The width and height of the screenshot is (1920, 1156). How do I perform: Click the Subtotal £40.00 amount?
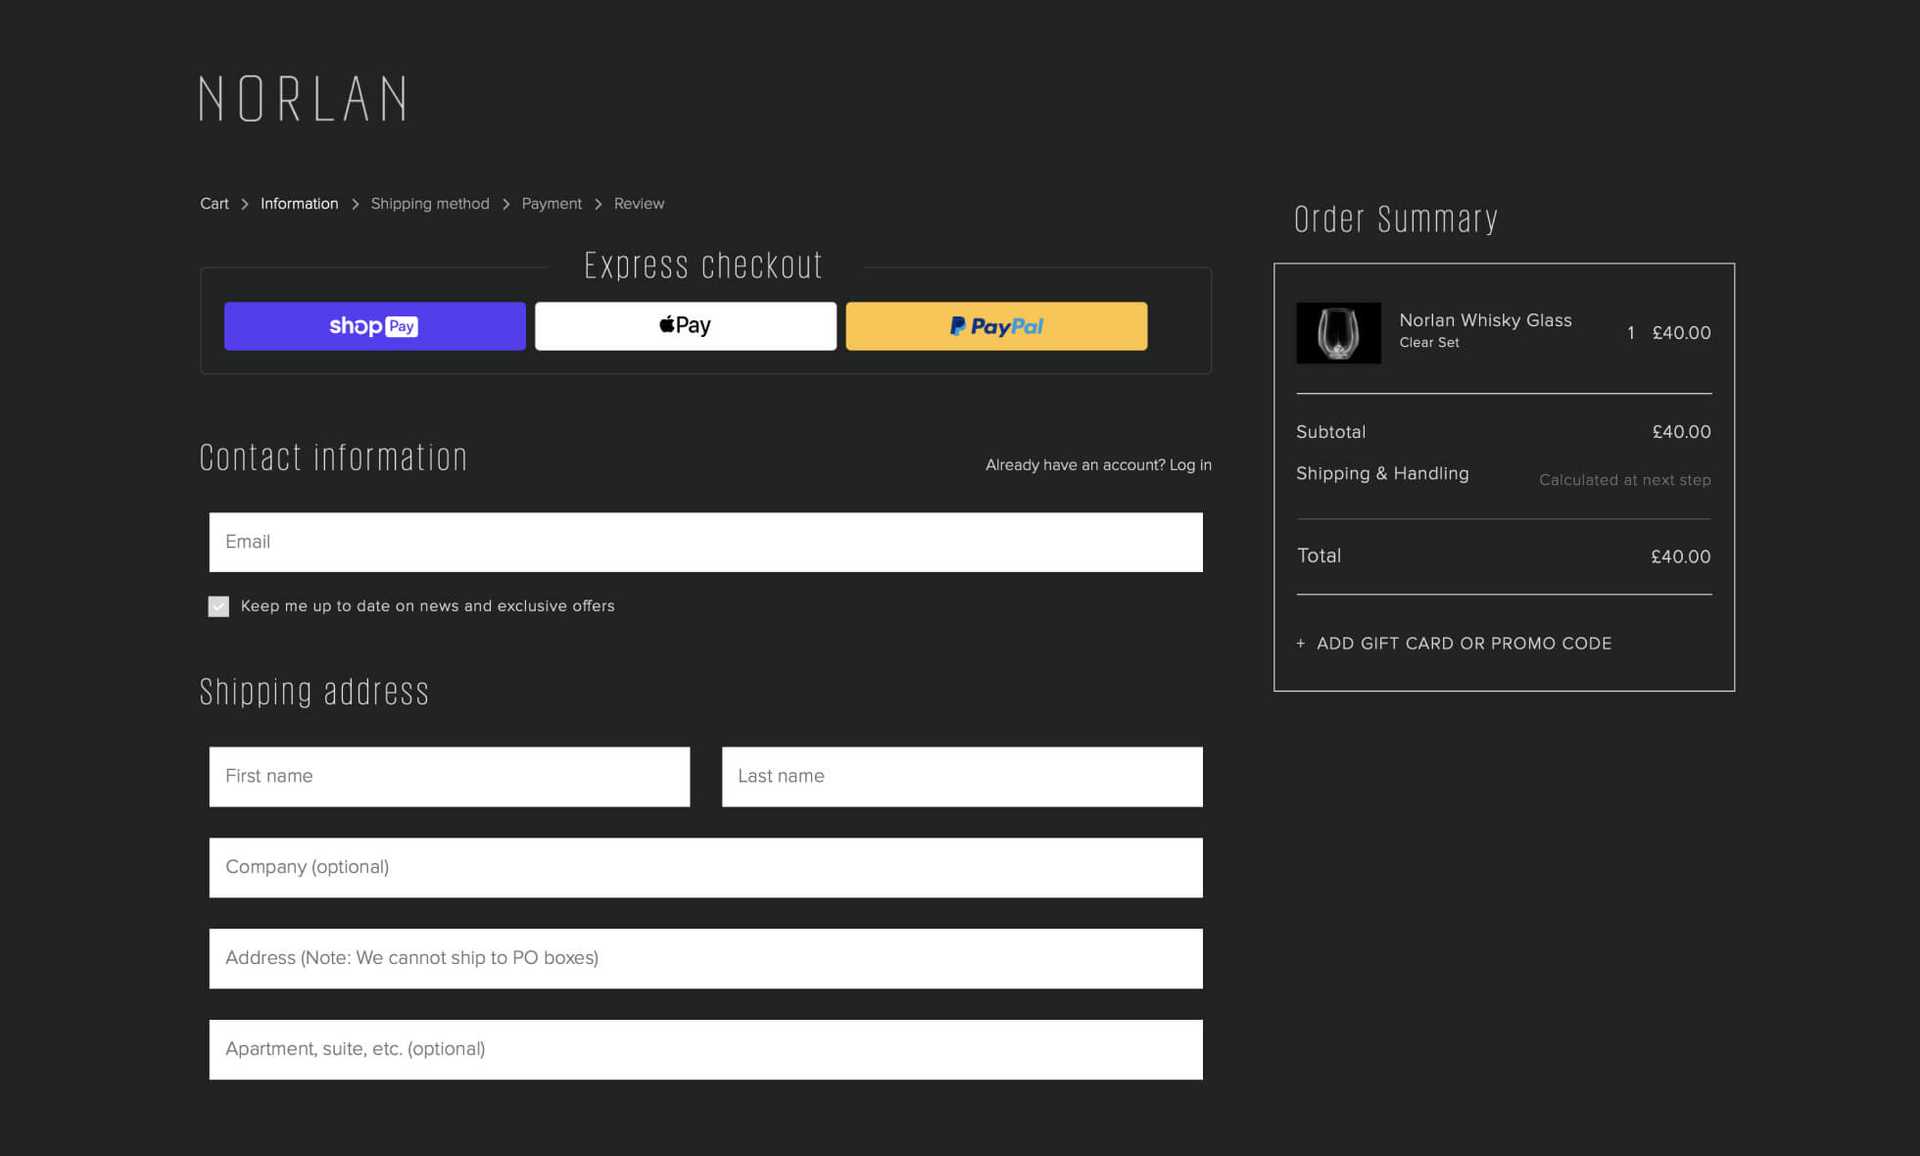[x=1681, y=432]
